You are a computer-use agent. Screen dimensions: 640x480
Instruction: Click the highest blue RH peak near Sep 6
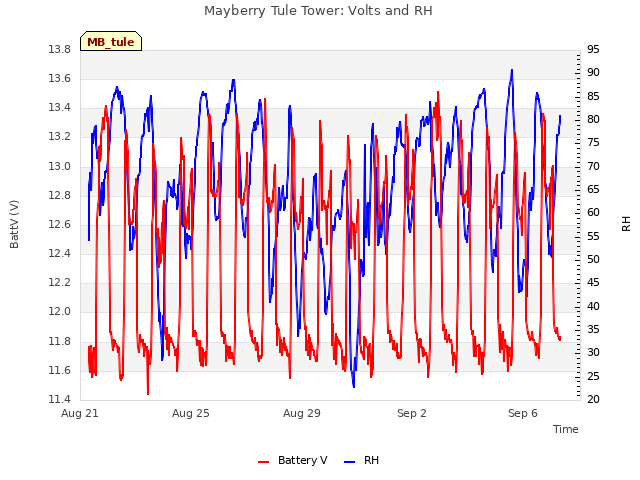click(512, 70)
